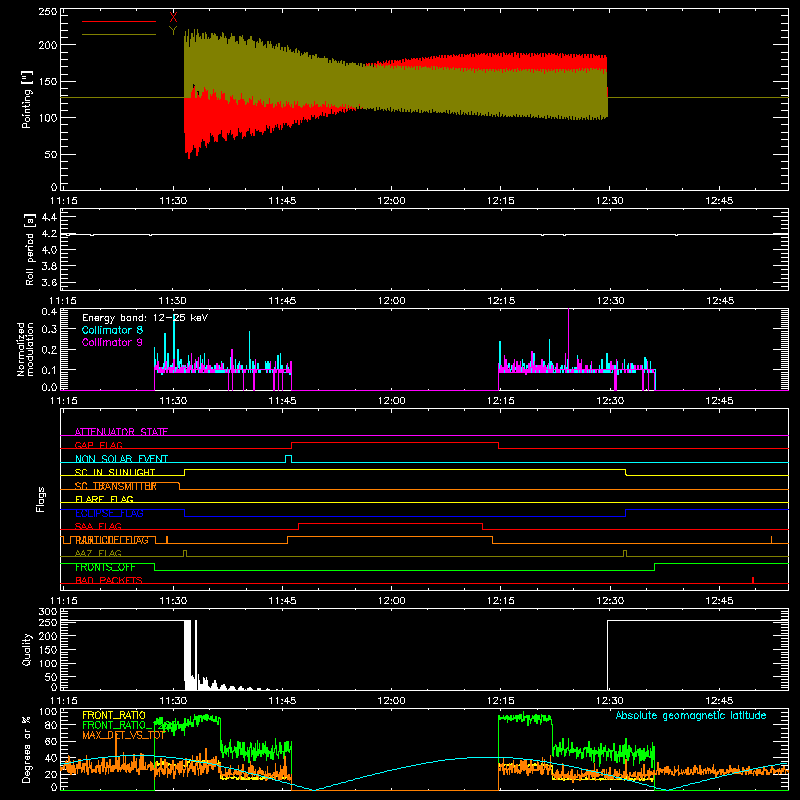Image resolution: width=800 pixels, height=800 pixels.
Task: Click the cyan 'Collimator 8' legend label
Action: coord(112,330)
